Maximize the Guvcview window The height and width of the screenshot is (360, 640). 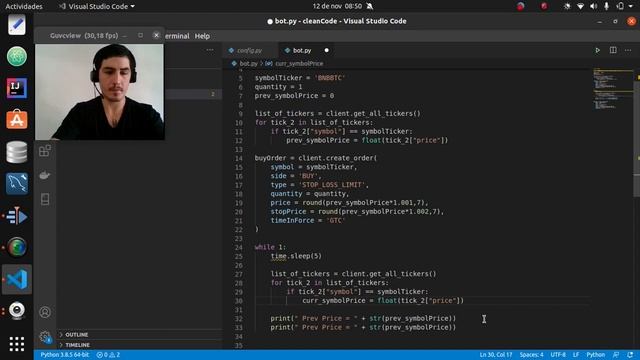[x=140, y=36]
